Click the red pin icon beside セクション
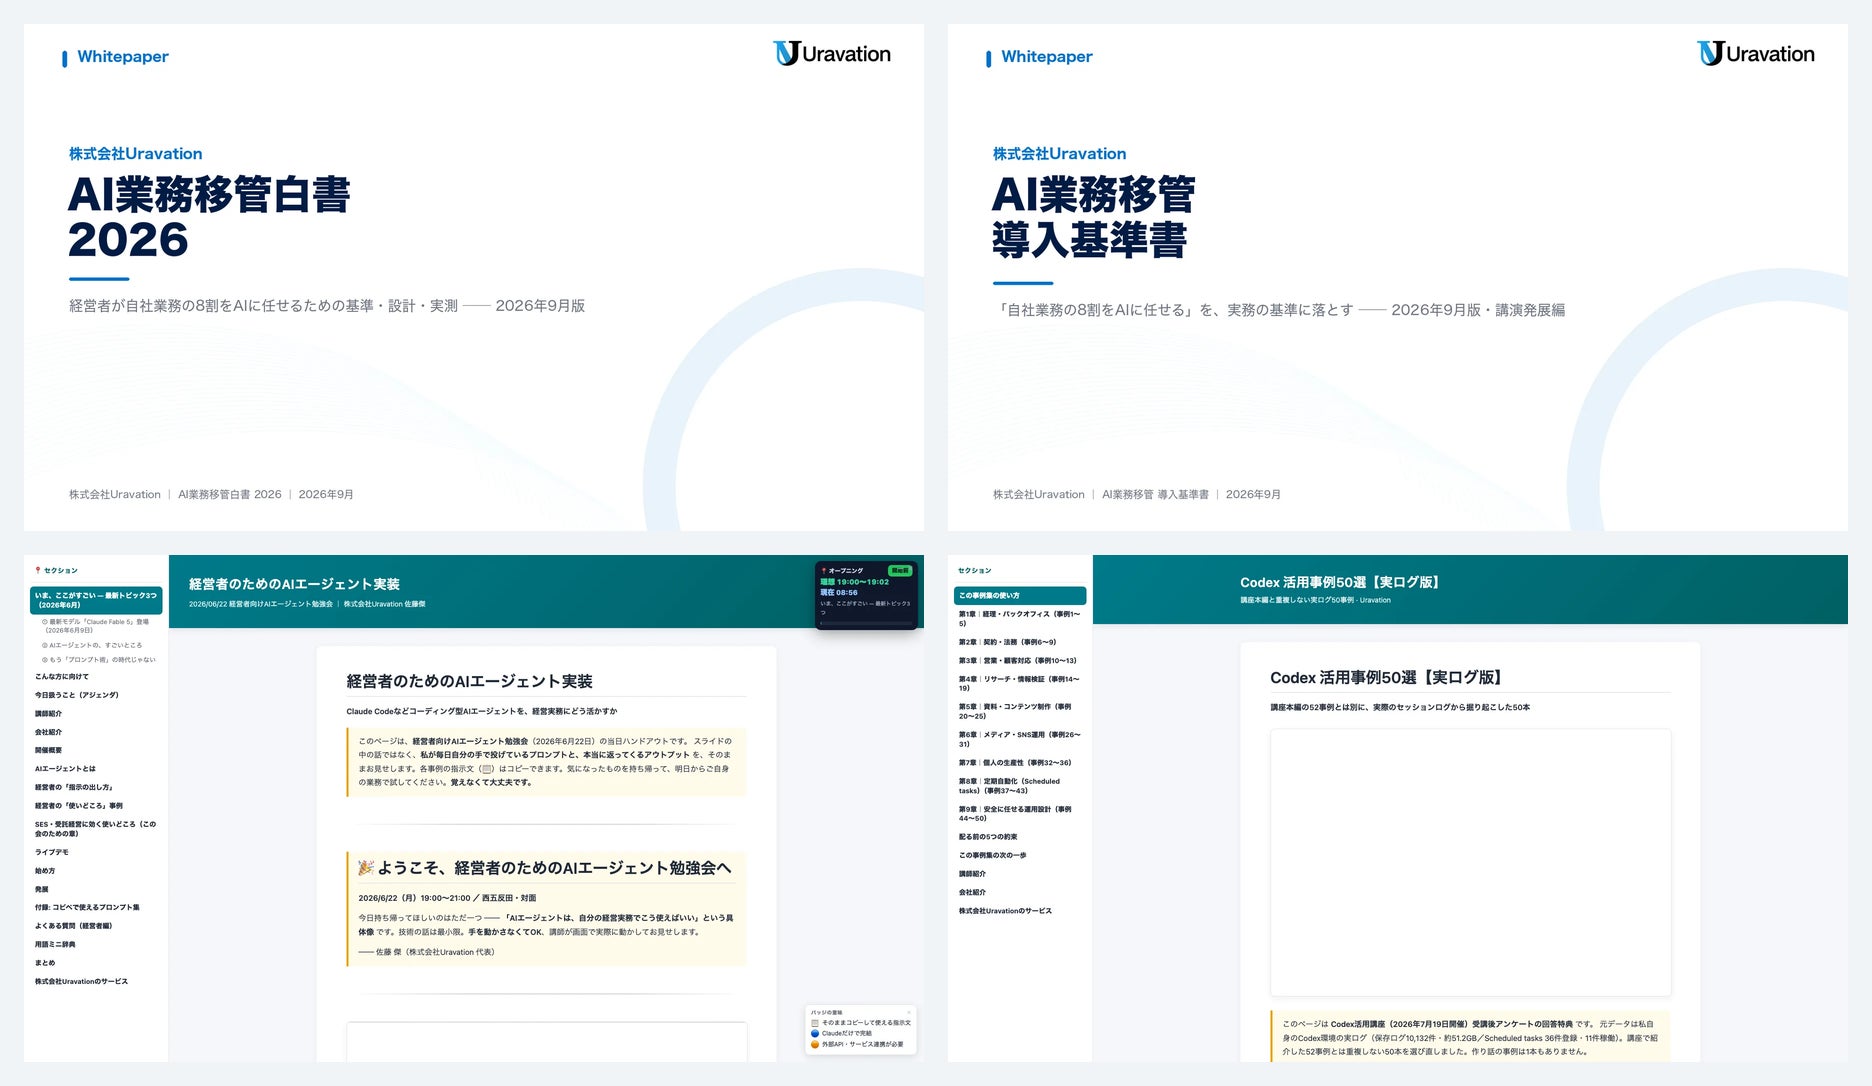 [x=38, y=570]
